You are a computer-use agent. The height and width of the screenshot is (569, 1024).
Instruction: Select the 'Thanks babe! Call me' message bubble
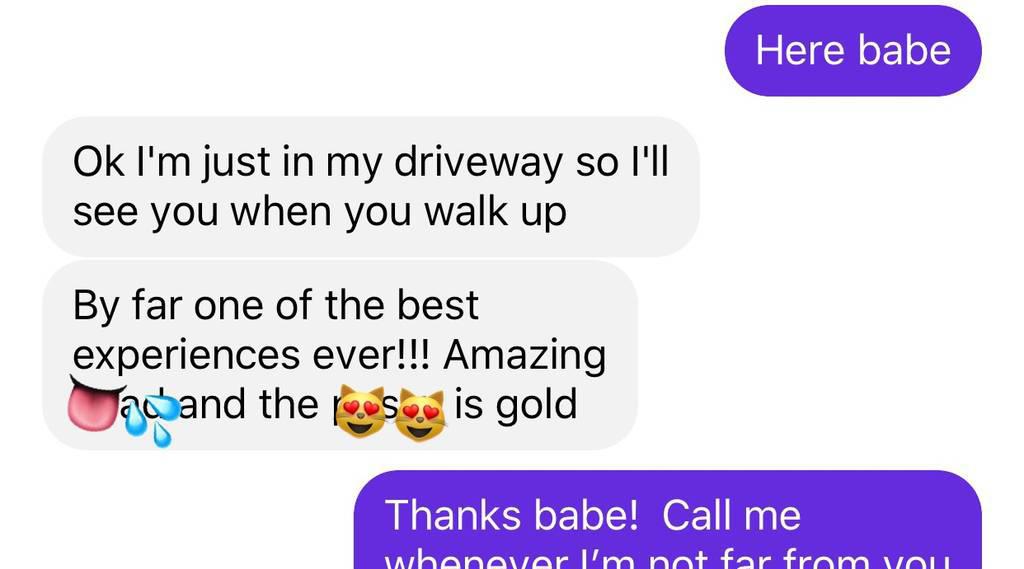coord(667,520)
